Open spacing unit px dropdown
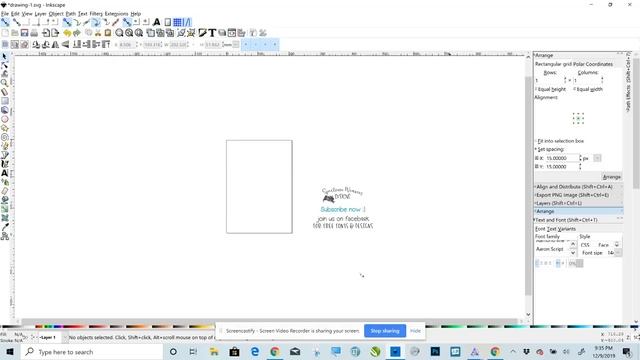This screenshot has width=640, height=360. [597, 158]
